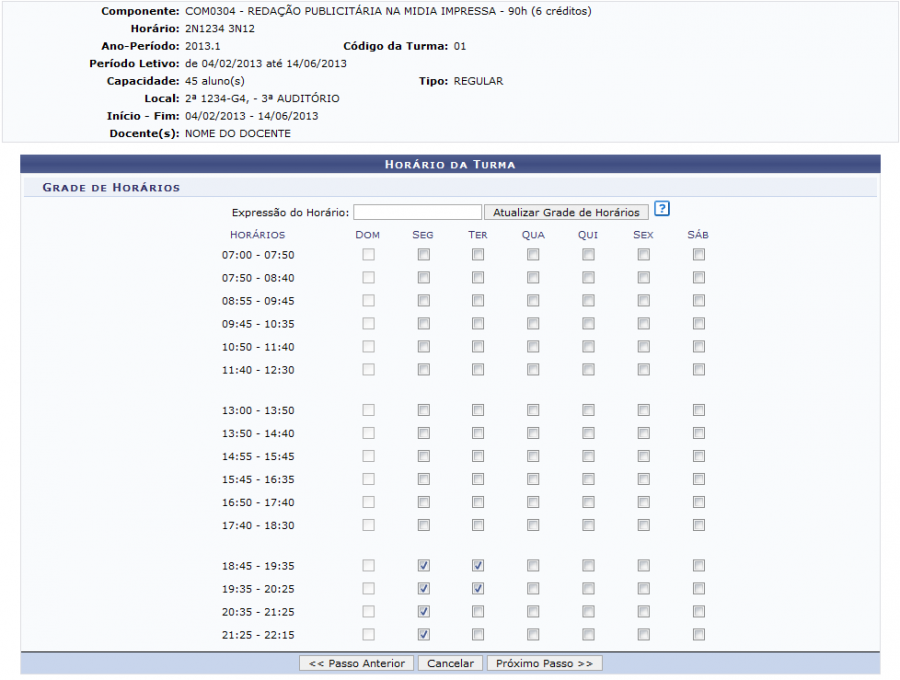Proceed with Próximo Passo button
This screenshot has width=900, height=680.
click(544, 663)
